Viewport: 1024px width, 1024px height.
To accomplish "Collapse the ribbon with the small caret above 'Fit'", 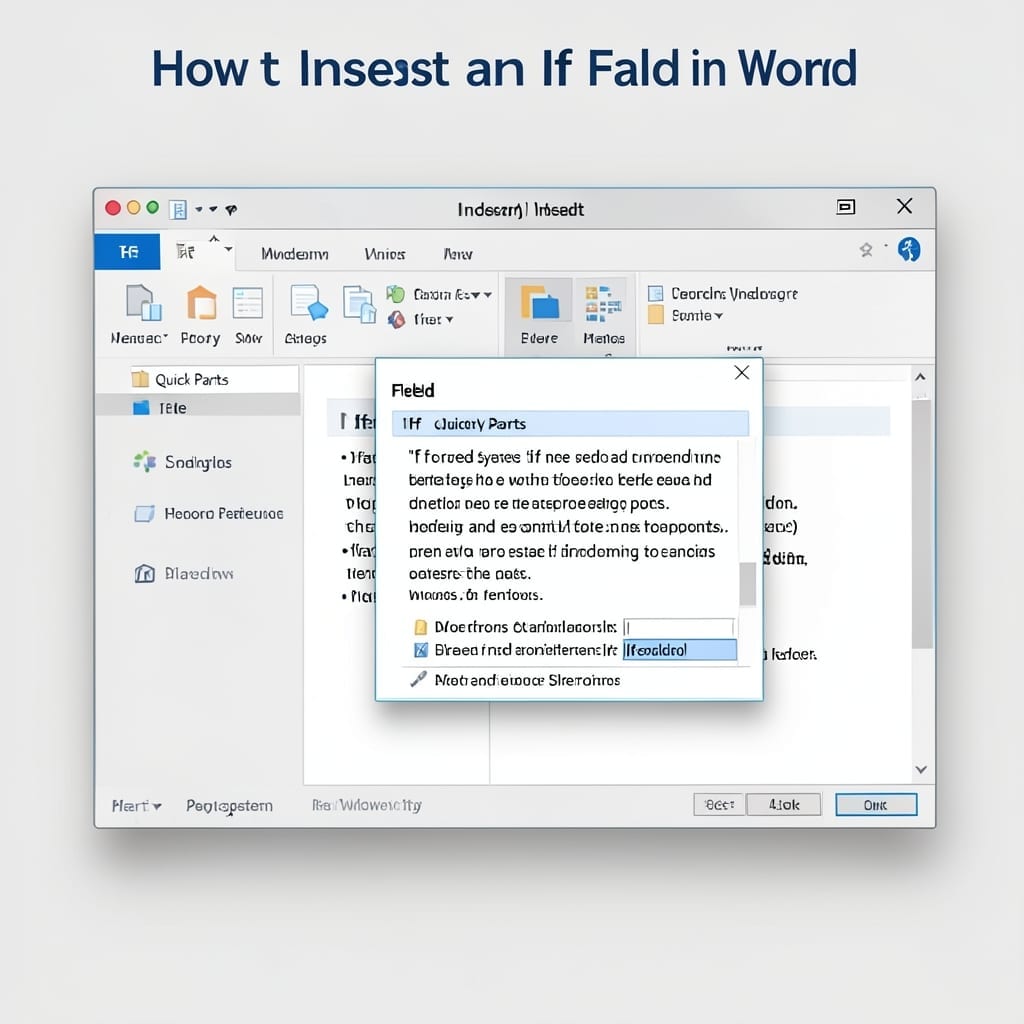I will click(x=214, y=239).
